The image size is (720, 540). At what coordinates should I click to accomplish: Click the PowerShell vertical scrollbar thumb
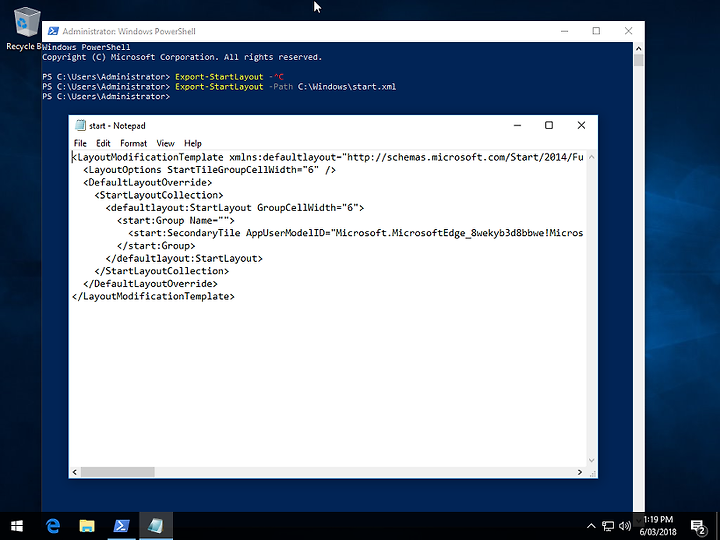click(638, 61)
